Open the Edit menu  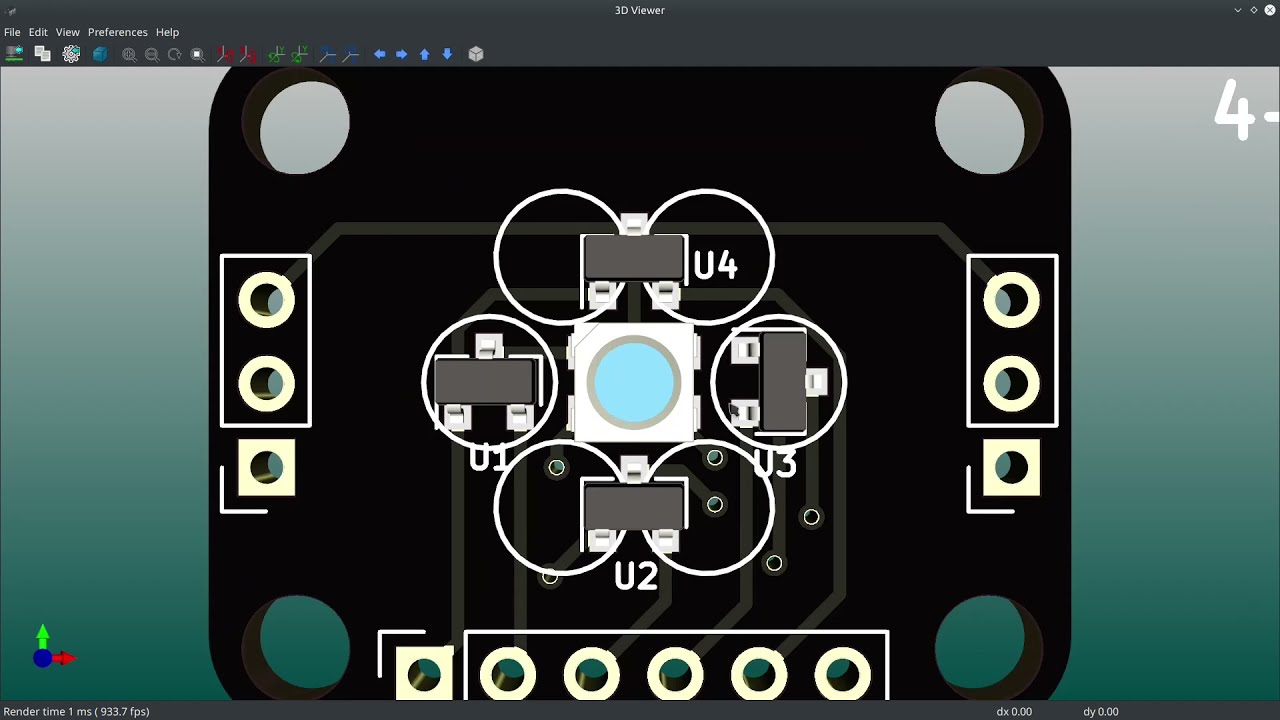pyautogui.click(x=38, y=32)
